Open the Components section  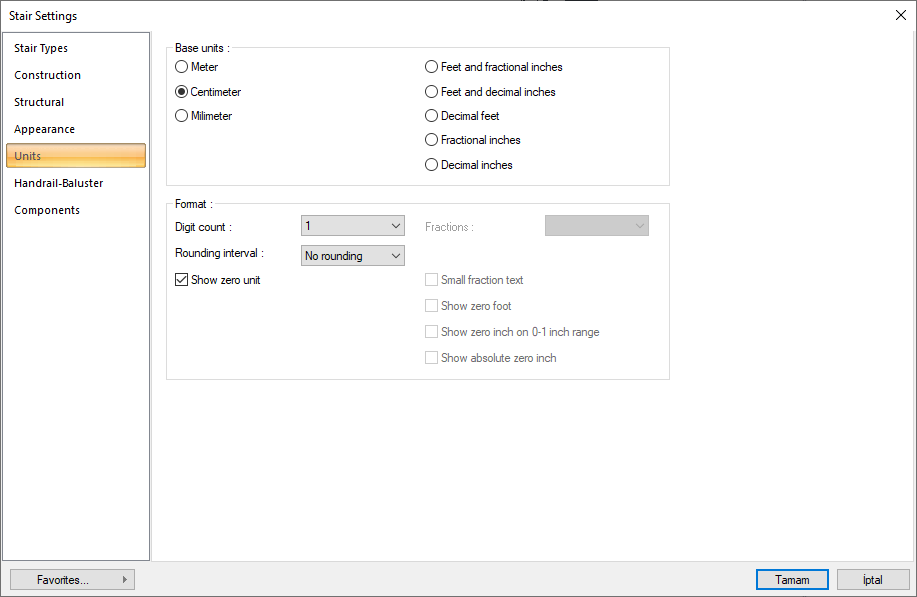[47, 210]
